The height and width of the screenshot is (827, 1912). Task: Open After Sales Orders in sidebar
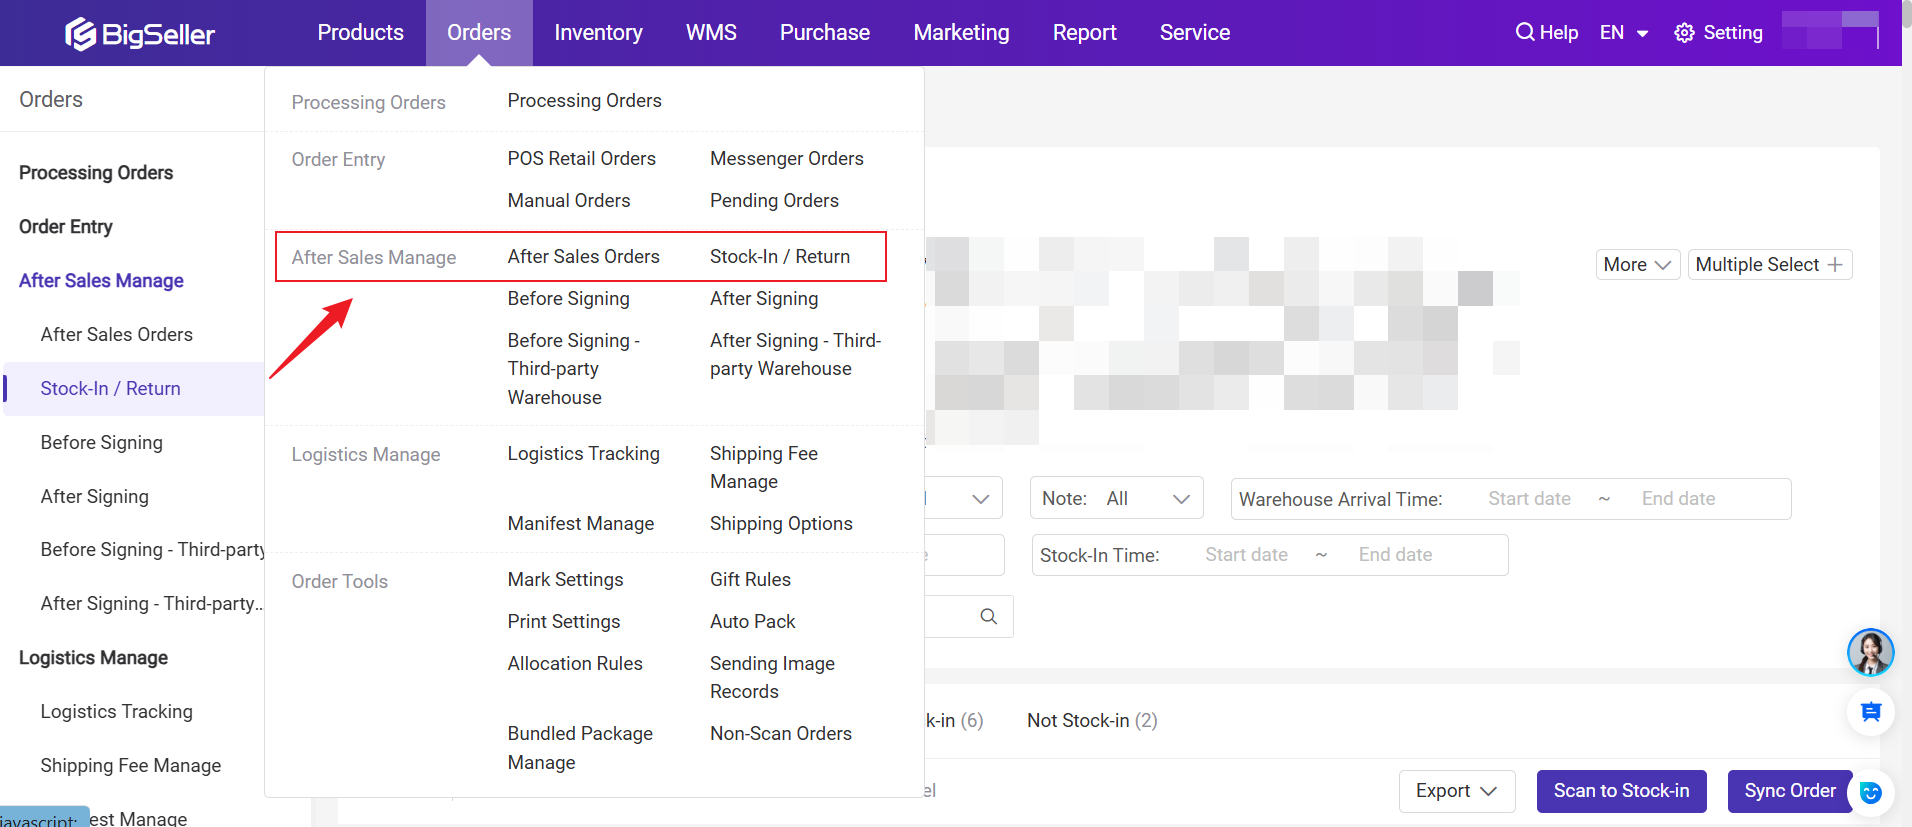(x=116, y=335)
